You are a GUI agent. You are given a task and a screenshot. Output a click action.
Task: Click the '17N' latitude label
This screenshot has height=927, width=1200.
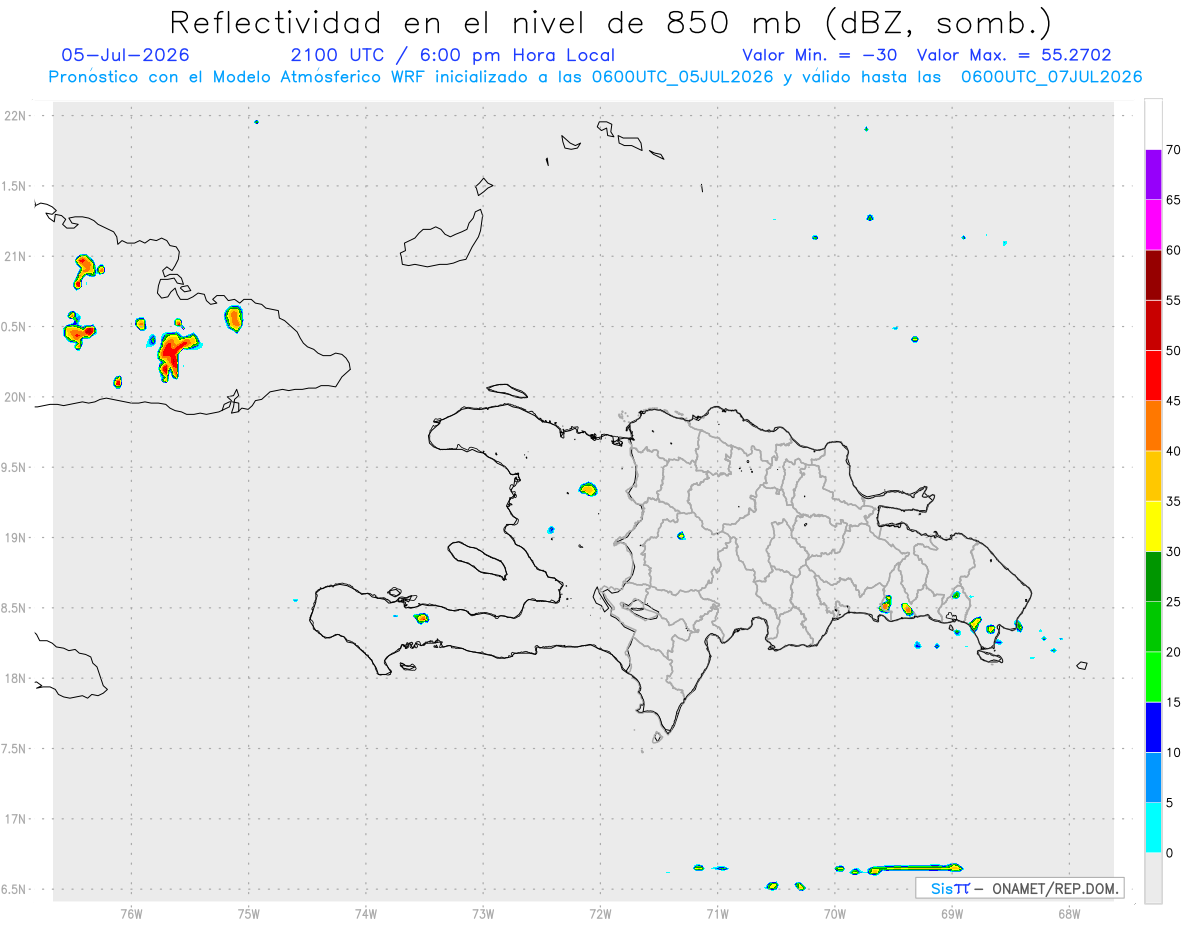coord(17,819)
